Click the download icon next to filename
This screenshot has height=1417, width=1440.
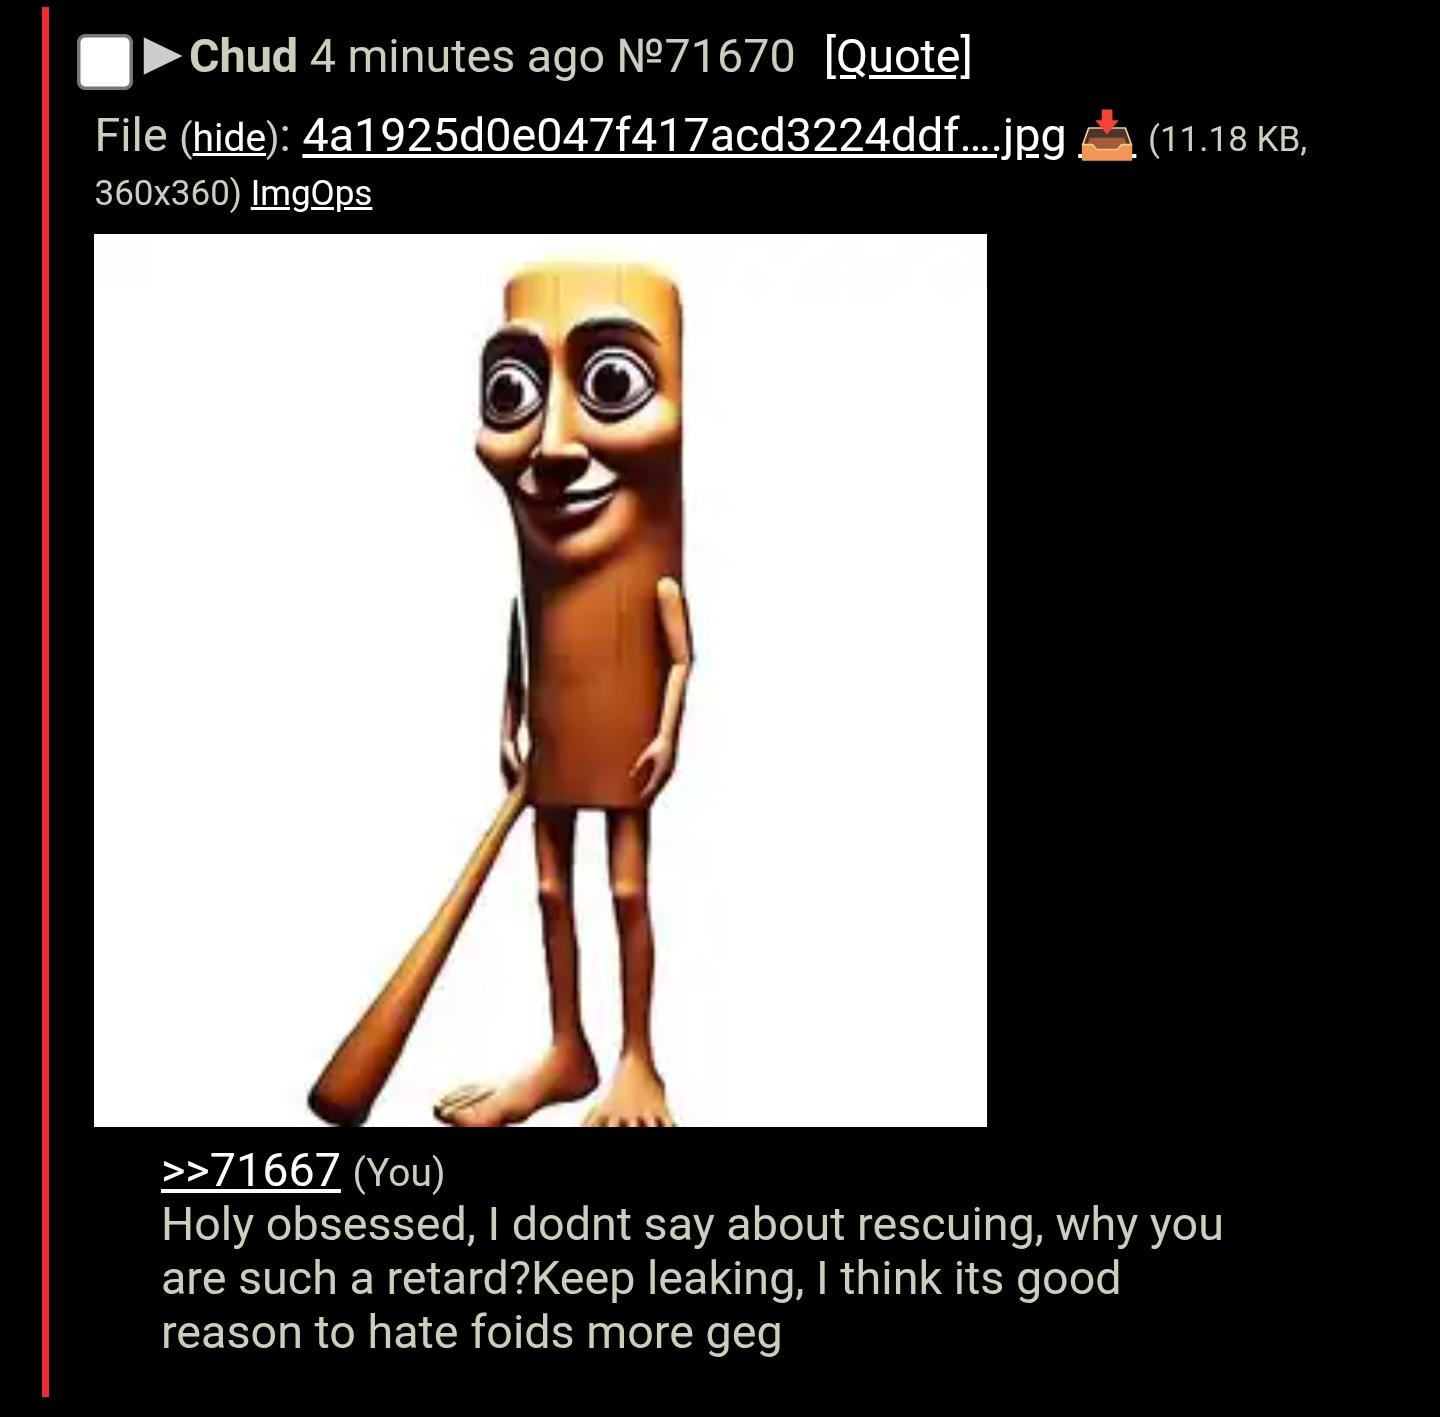pyautogui.click(x=1106, y=136)
